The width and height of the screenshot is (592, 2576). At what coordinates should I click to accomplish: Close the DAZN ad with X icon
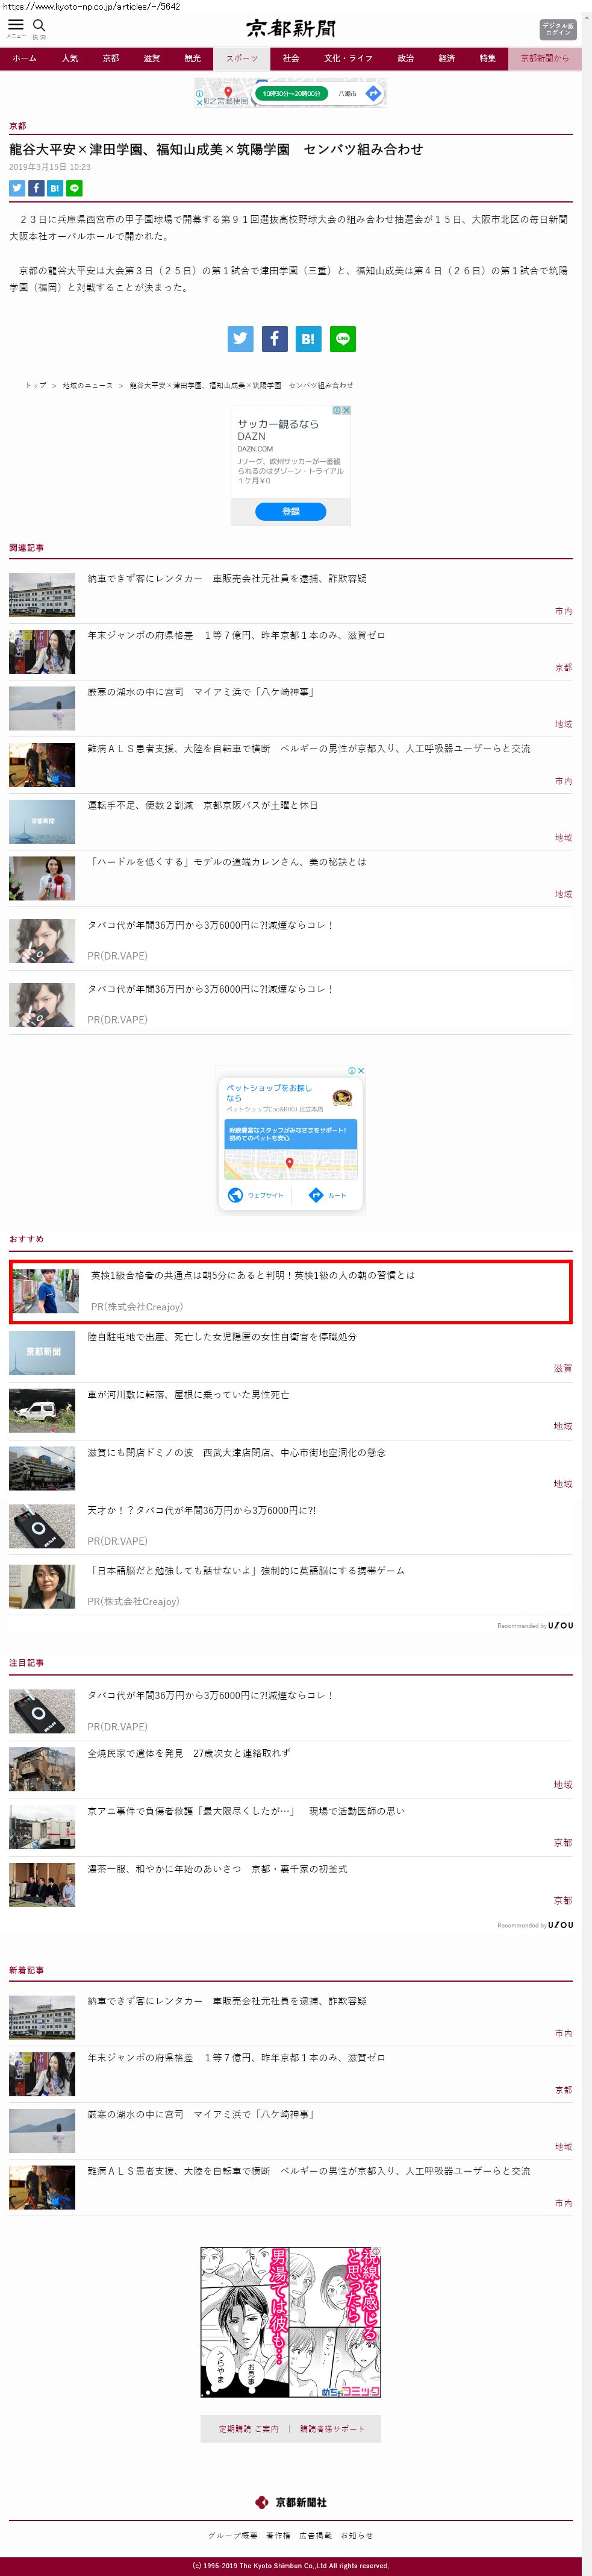coord(346,410)
